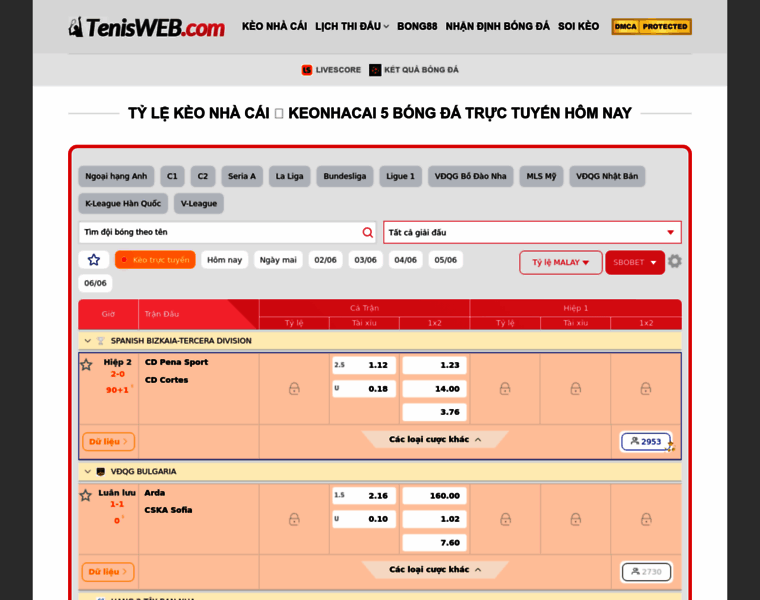Filter by Seria A league

(x=242, y=176)
